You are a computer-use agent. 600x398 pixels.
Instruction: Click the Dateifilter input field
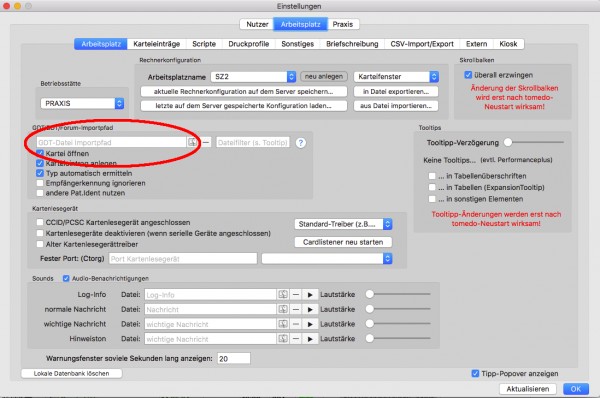253,142
